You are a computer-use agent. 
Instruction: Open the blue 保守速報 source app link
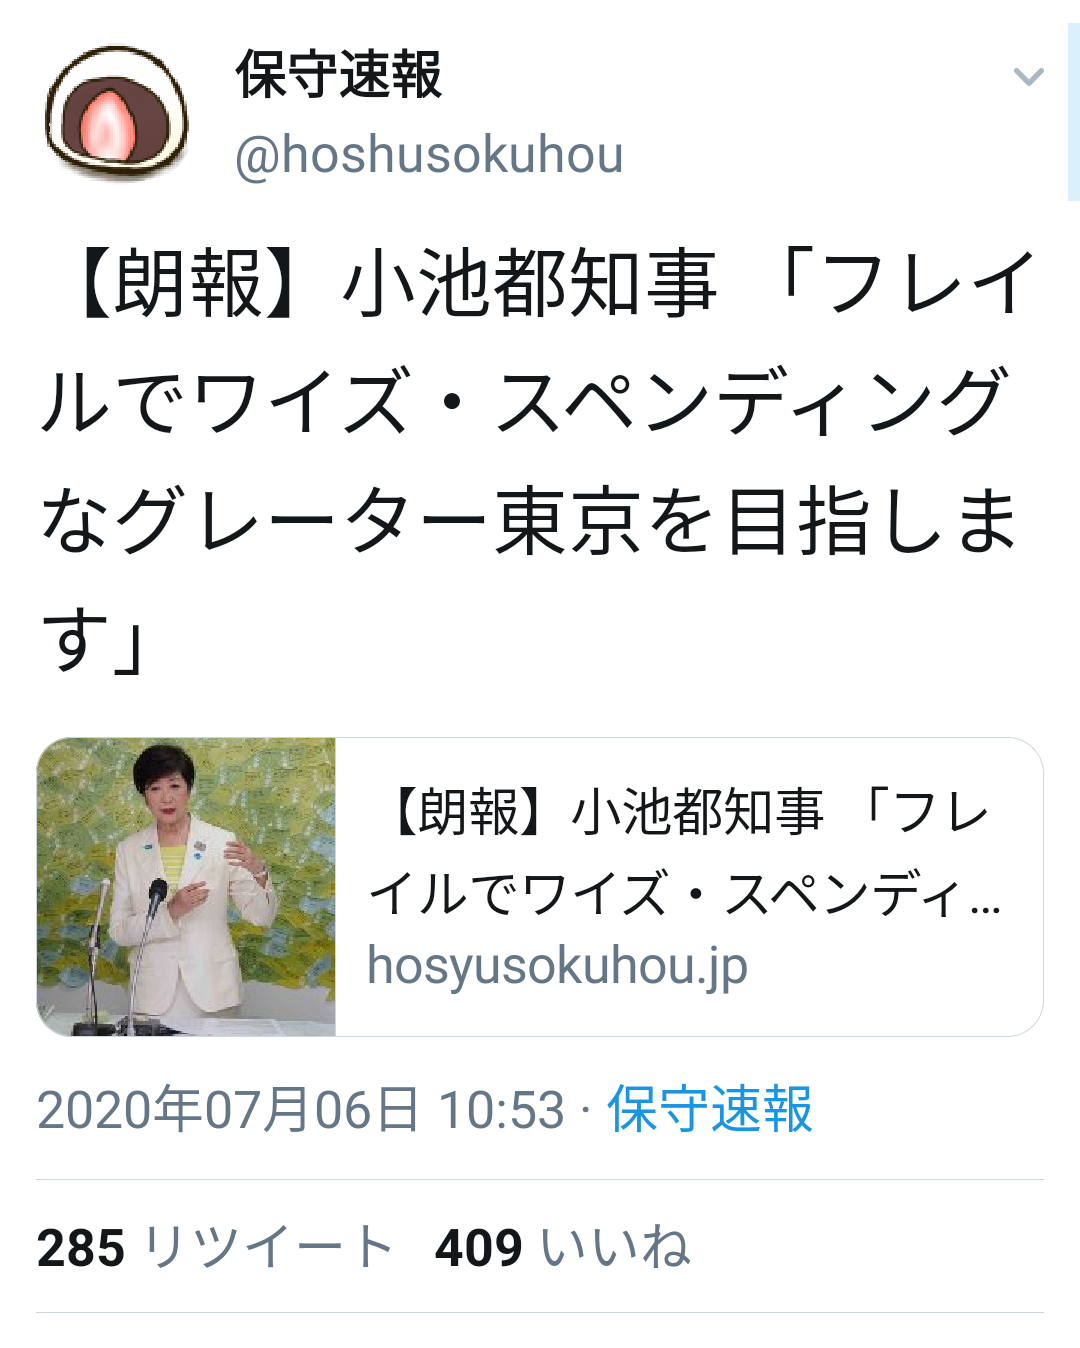[x=710, y=1110]
